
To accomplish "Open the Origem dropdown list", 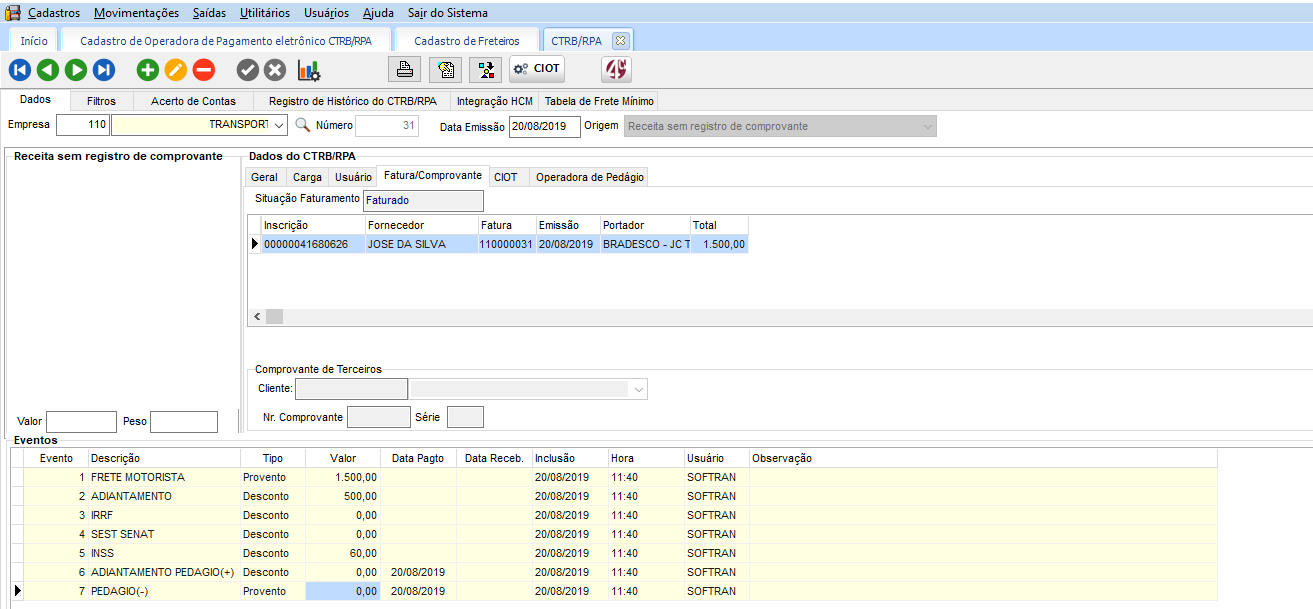I will pyautogui.click(x=927, y=127).
